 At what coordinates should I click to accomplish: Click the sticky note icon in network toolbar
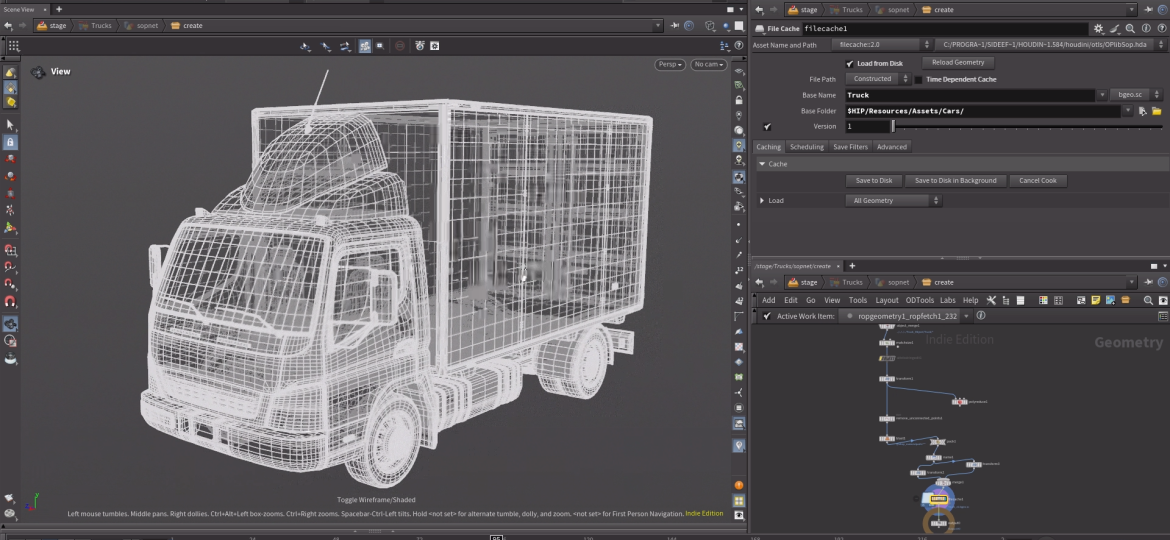[1096, 300]
